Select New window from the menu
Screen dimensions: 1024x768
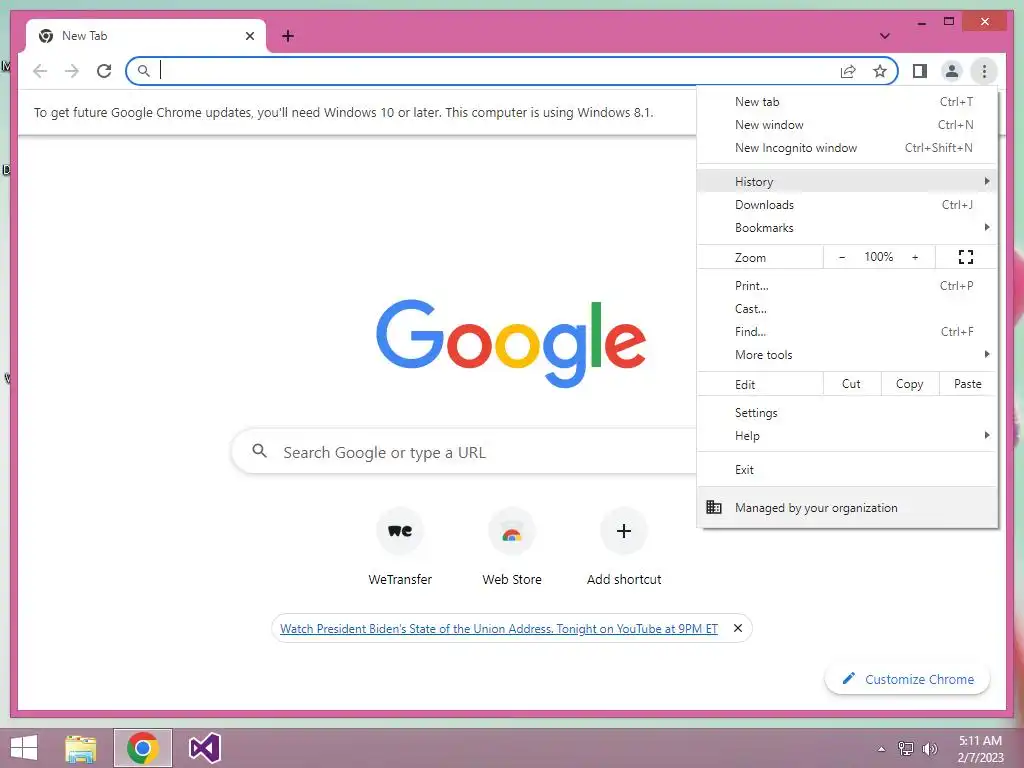pos(847,125)
